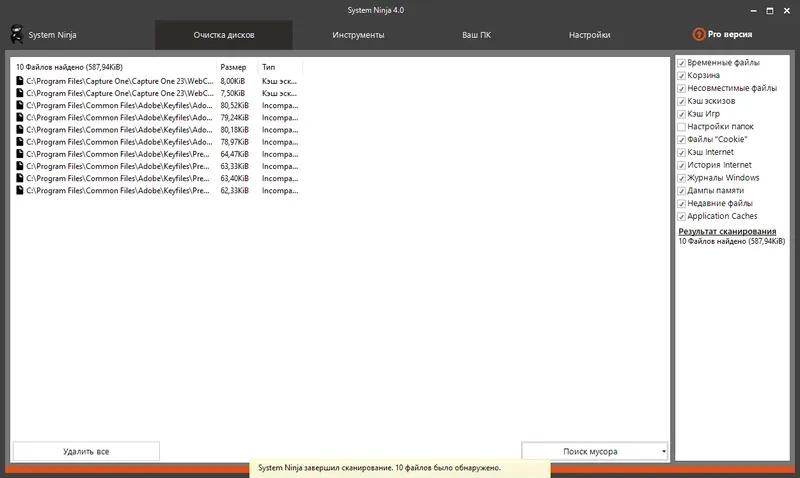Toggle the Корзина checkbox

click(x=681, y=76)
